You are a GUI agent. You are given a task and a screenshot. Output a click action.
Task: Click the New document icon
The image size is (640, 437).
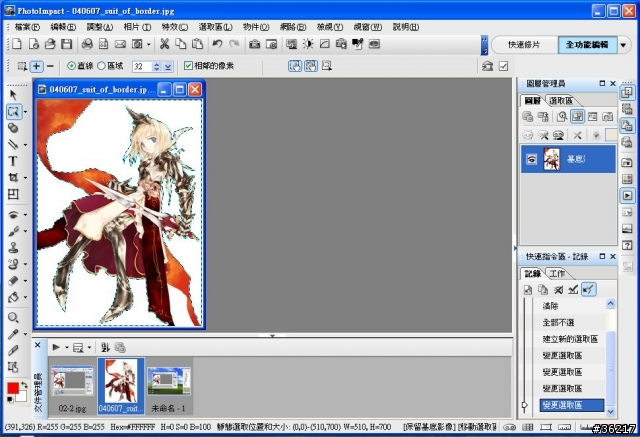(17, 44)
